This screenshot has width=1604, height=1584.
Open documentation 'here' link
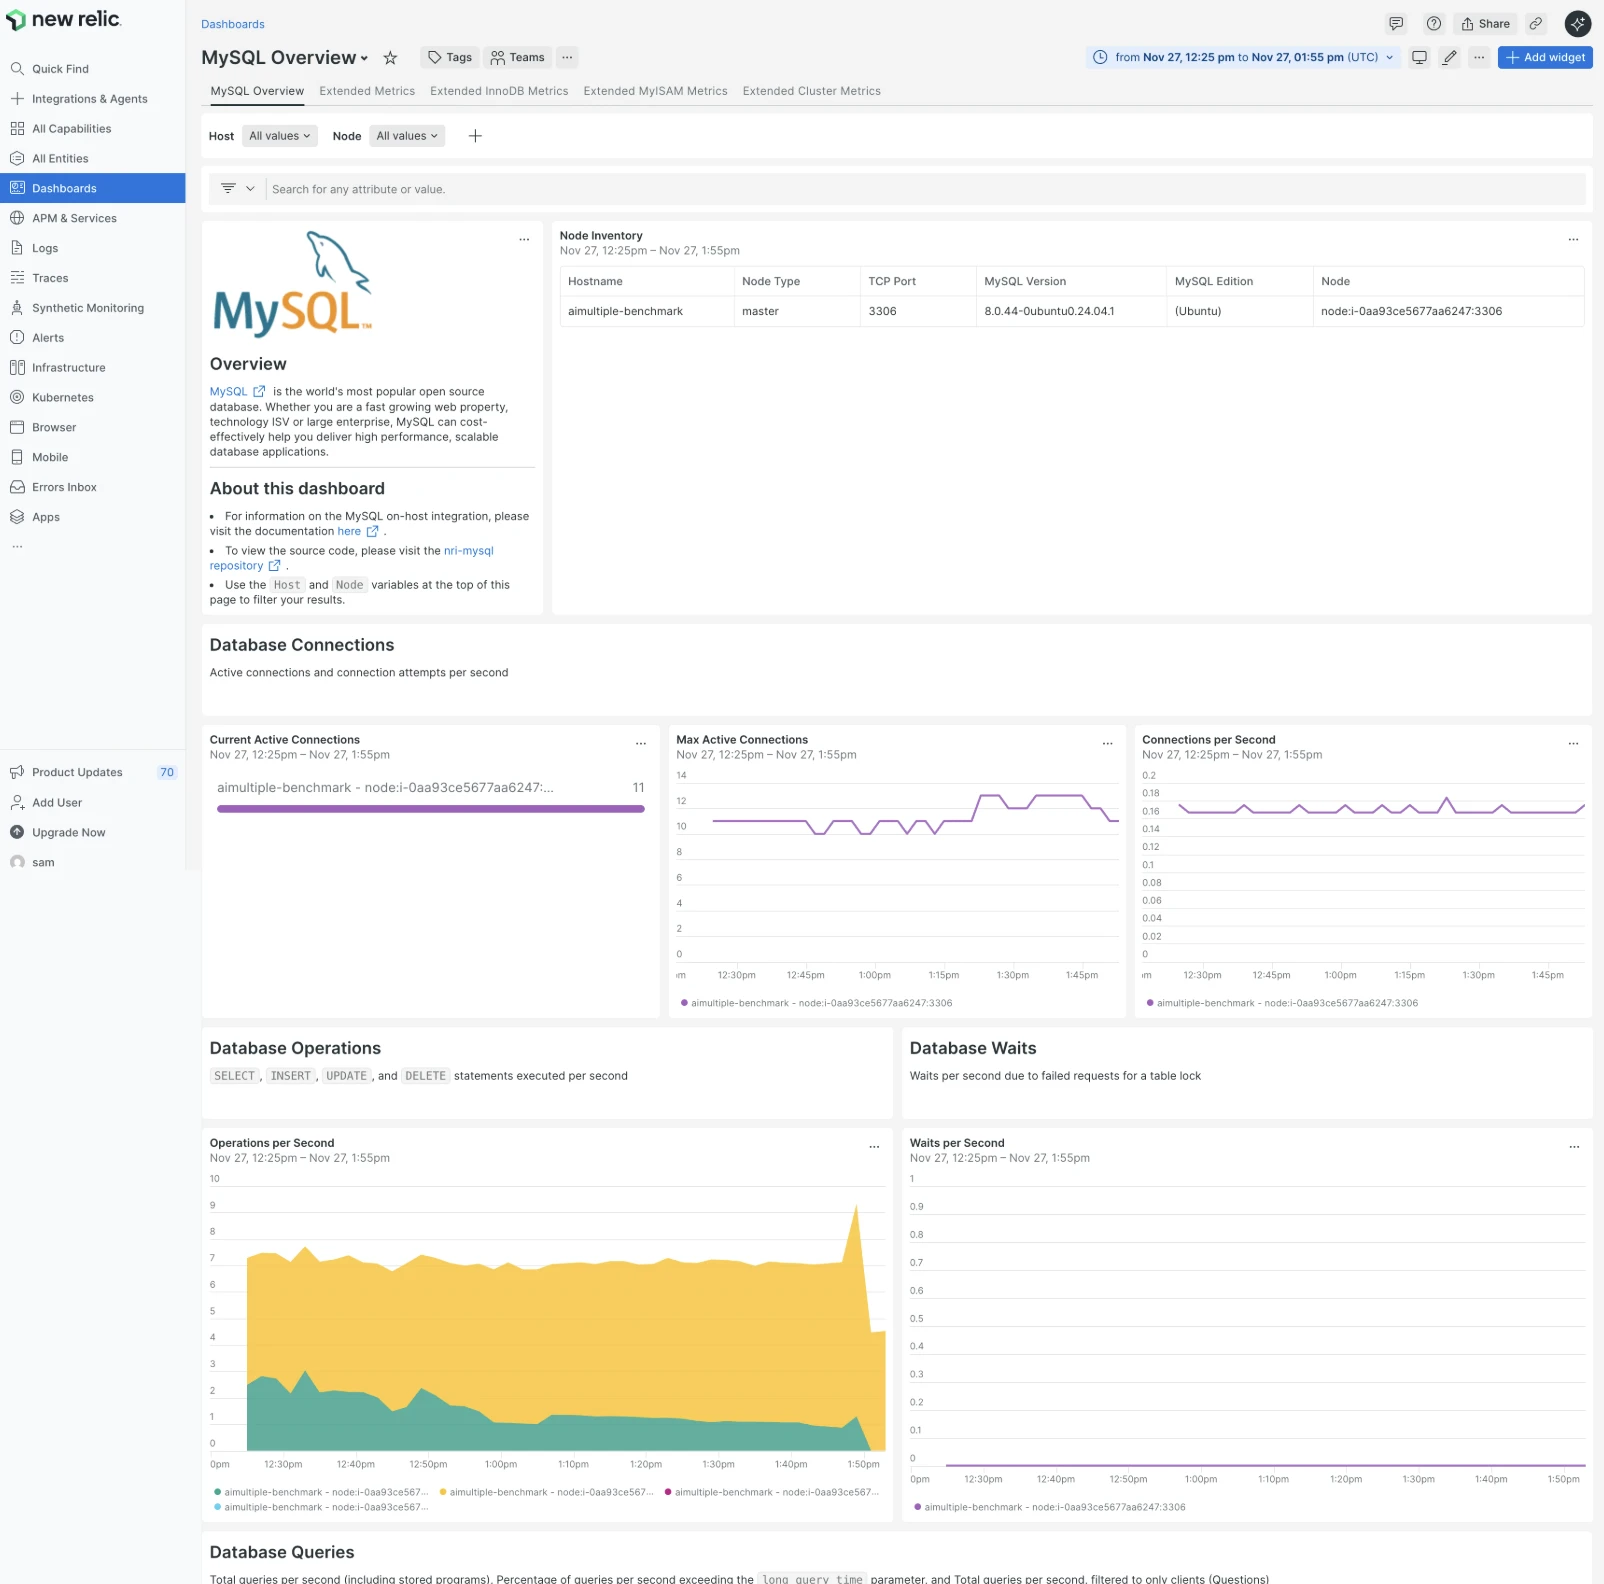349,532
